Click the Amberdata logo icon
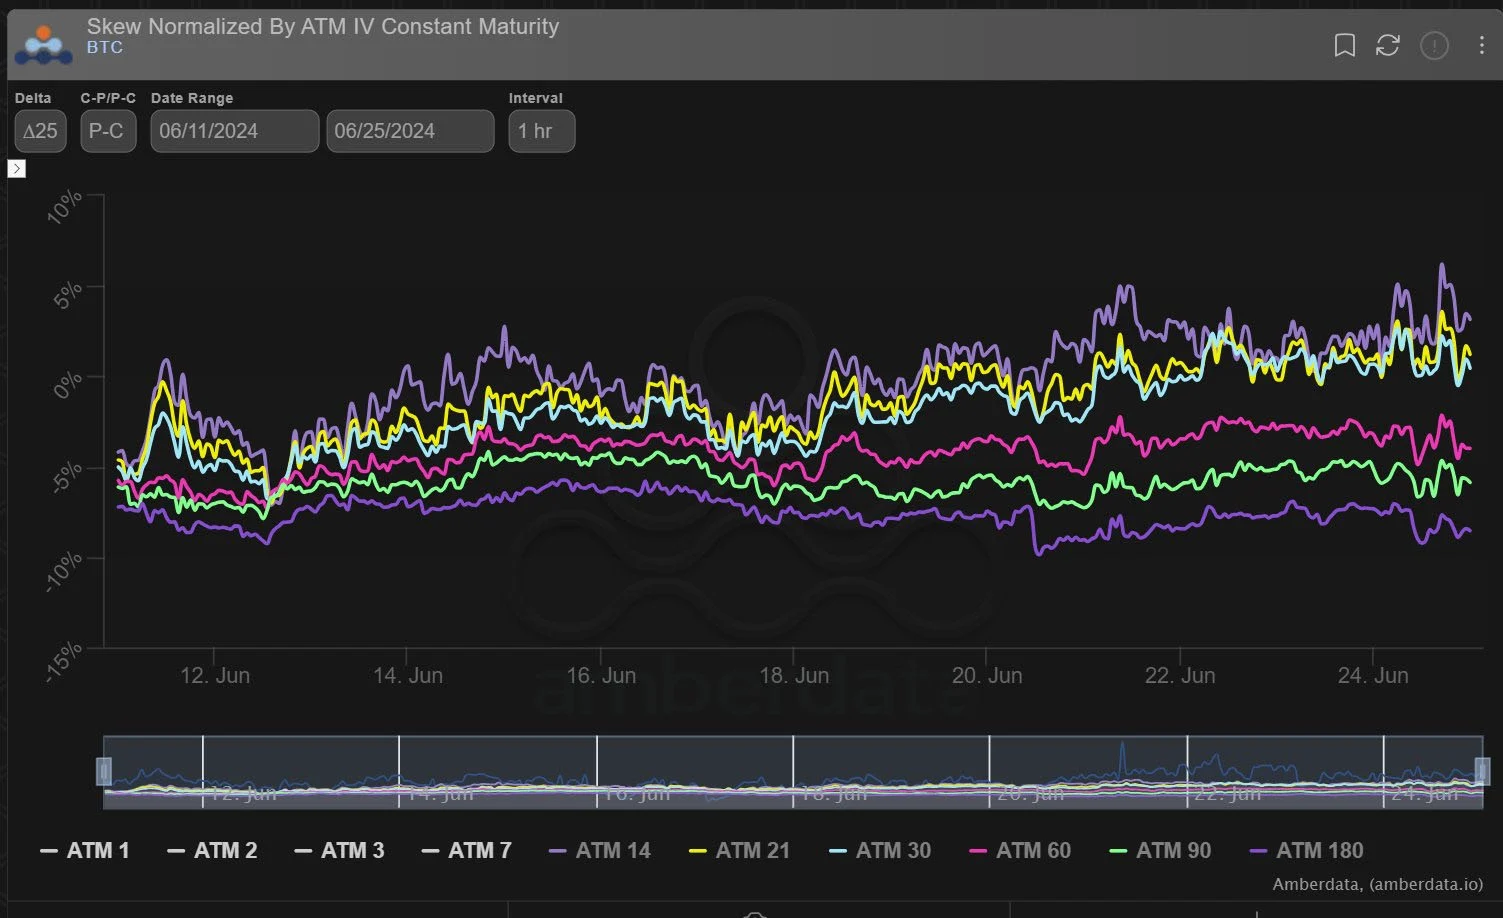Viewport: 1503px width, 918px height. [x=44, y=45]
